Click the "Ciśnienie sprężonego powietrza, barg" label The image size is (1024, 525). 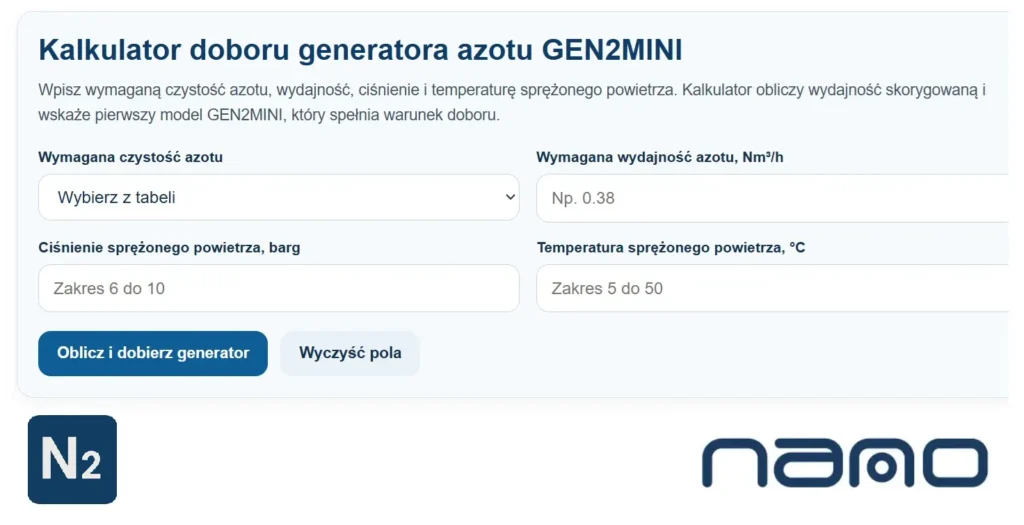click(x=169, y=247)
